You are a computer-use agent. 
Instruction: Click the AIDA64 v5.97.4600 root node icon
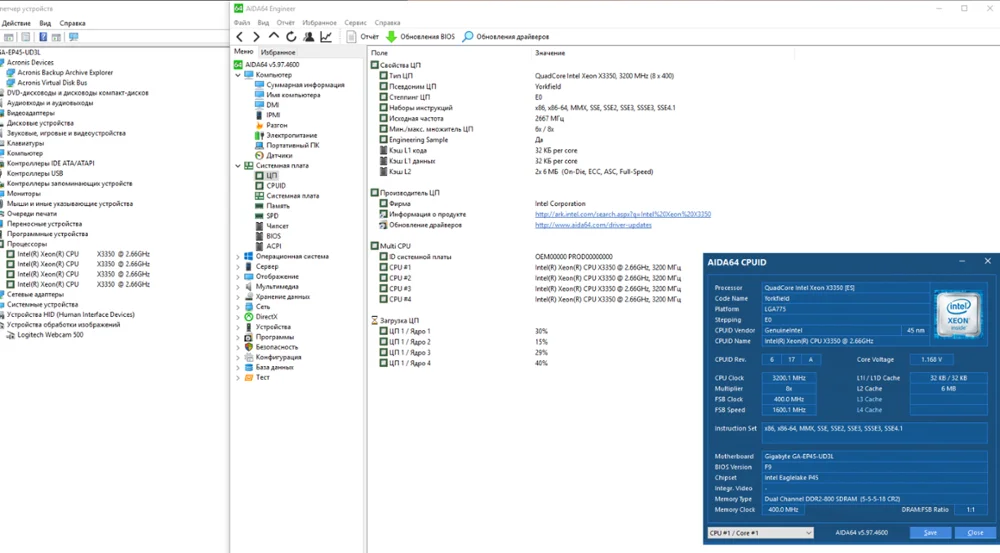(x=238, y=64)
